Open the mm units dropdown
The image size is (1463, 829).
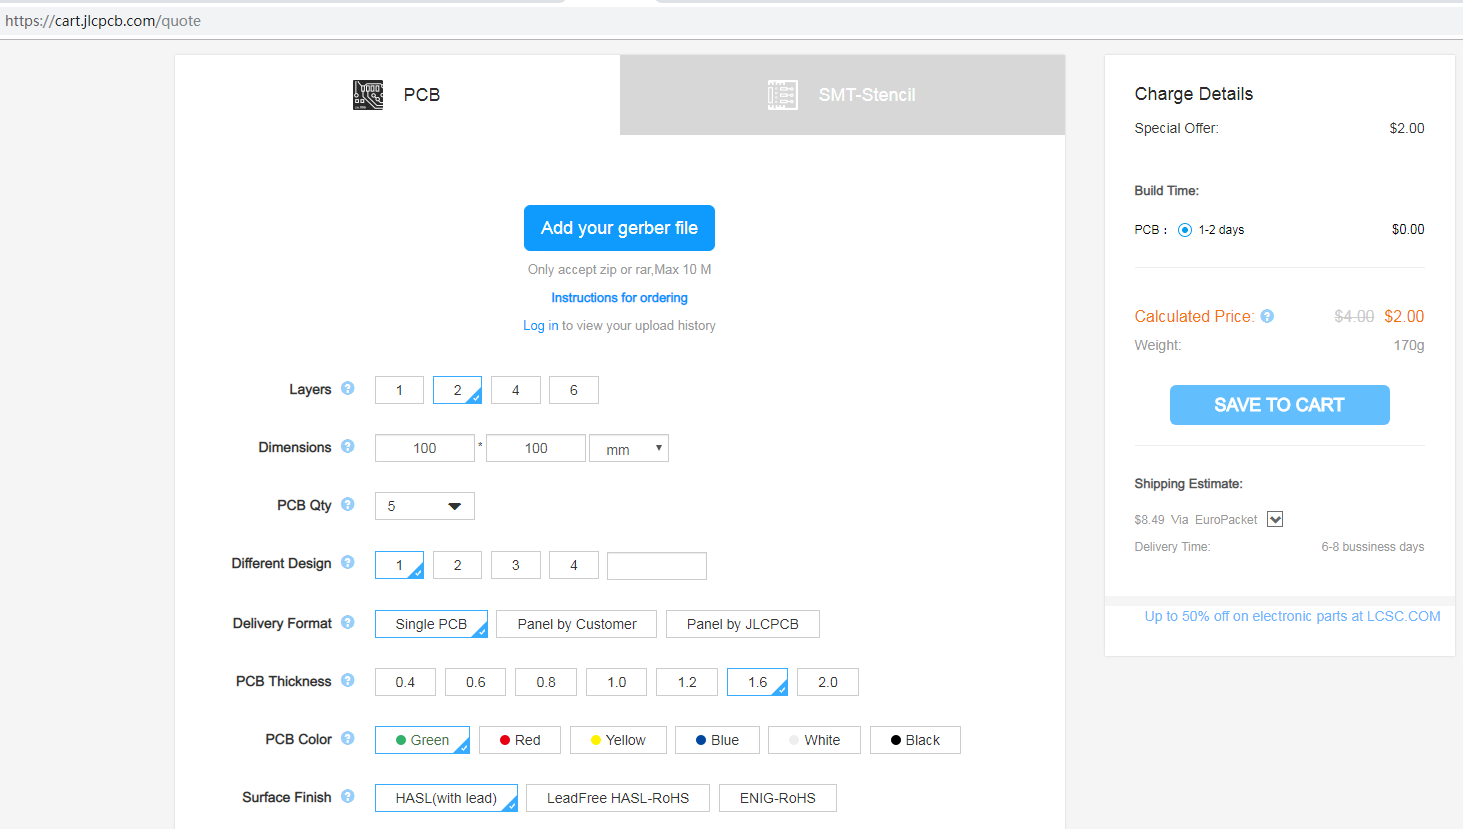(629, 448)
